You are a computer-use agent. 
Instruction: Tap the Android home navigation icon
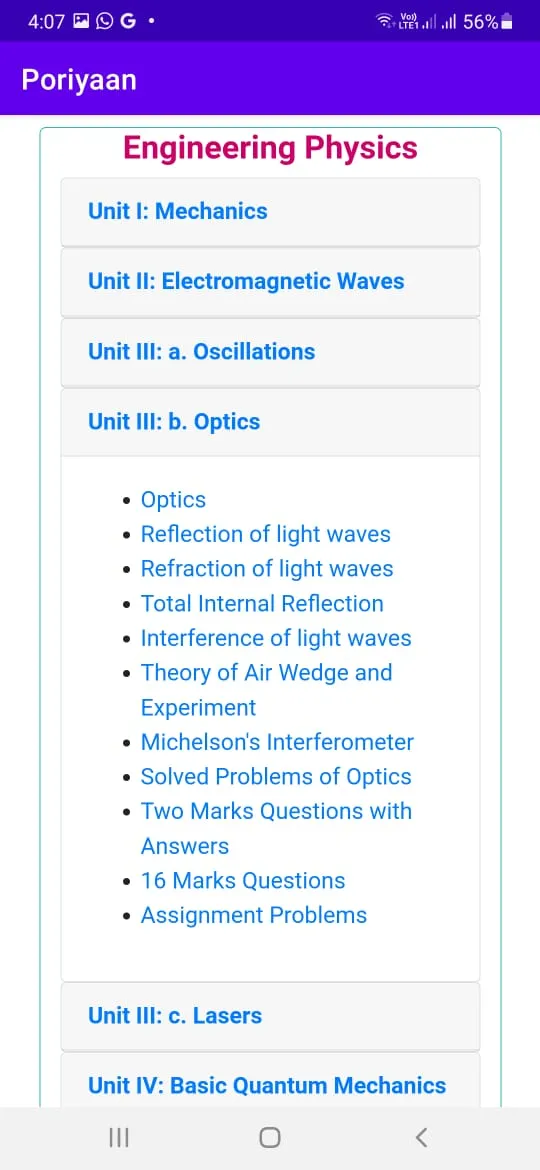[x=269, y=1137]
